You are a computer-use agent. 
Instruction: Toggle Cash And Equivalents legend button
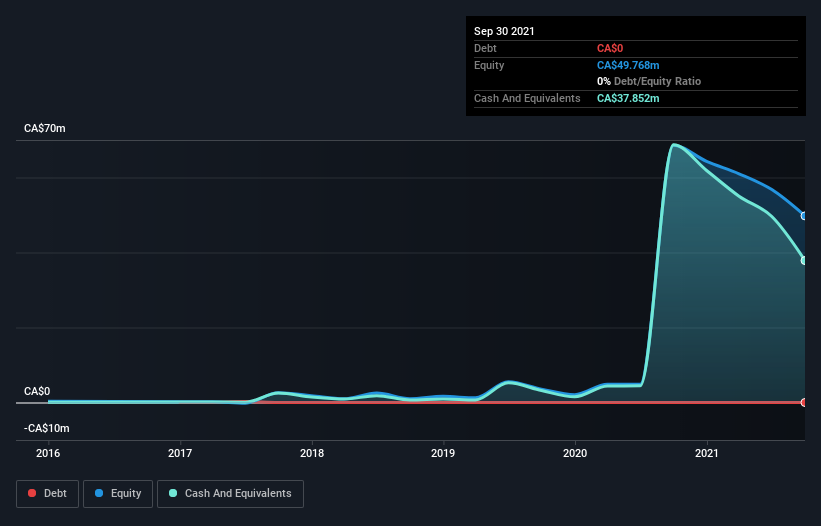pyautogui.click(x=230, y=494)
